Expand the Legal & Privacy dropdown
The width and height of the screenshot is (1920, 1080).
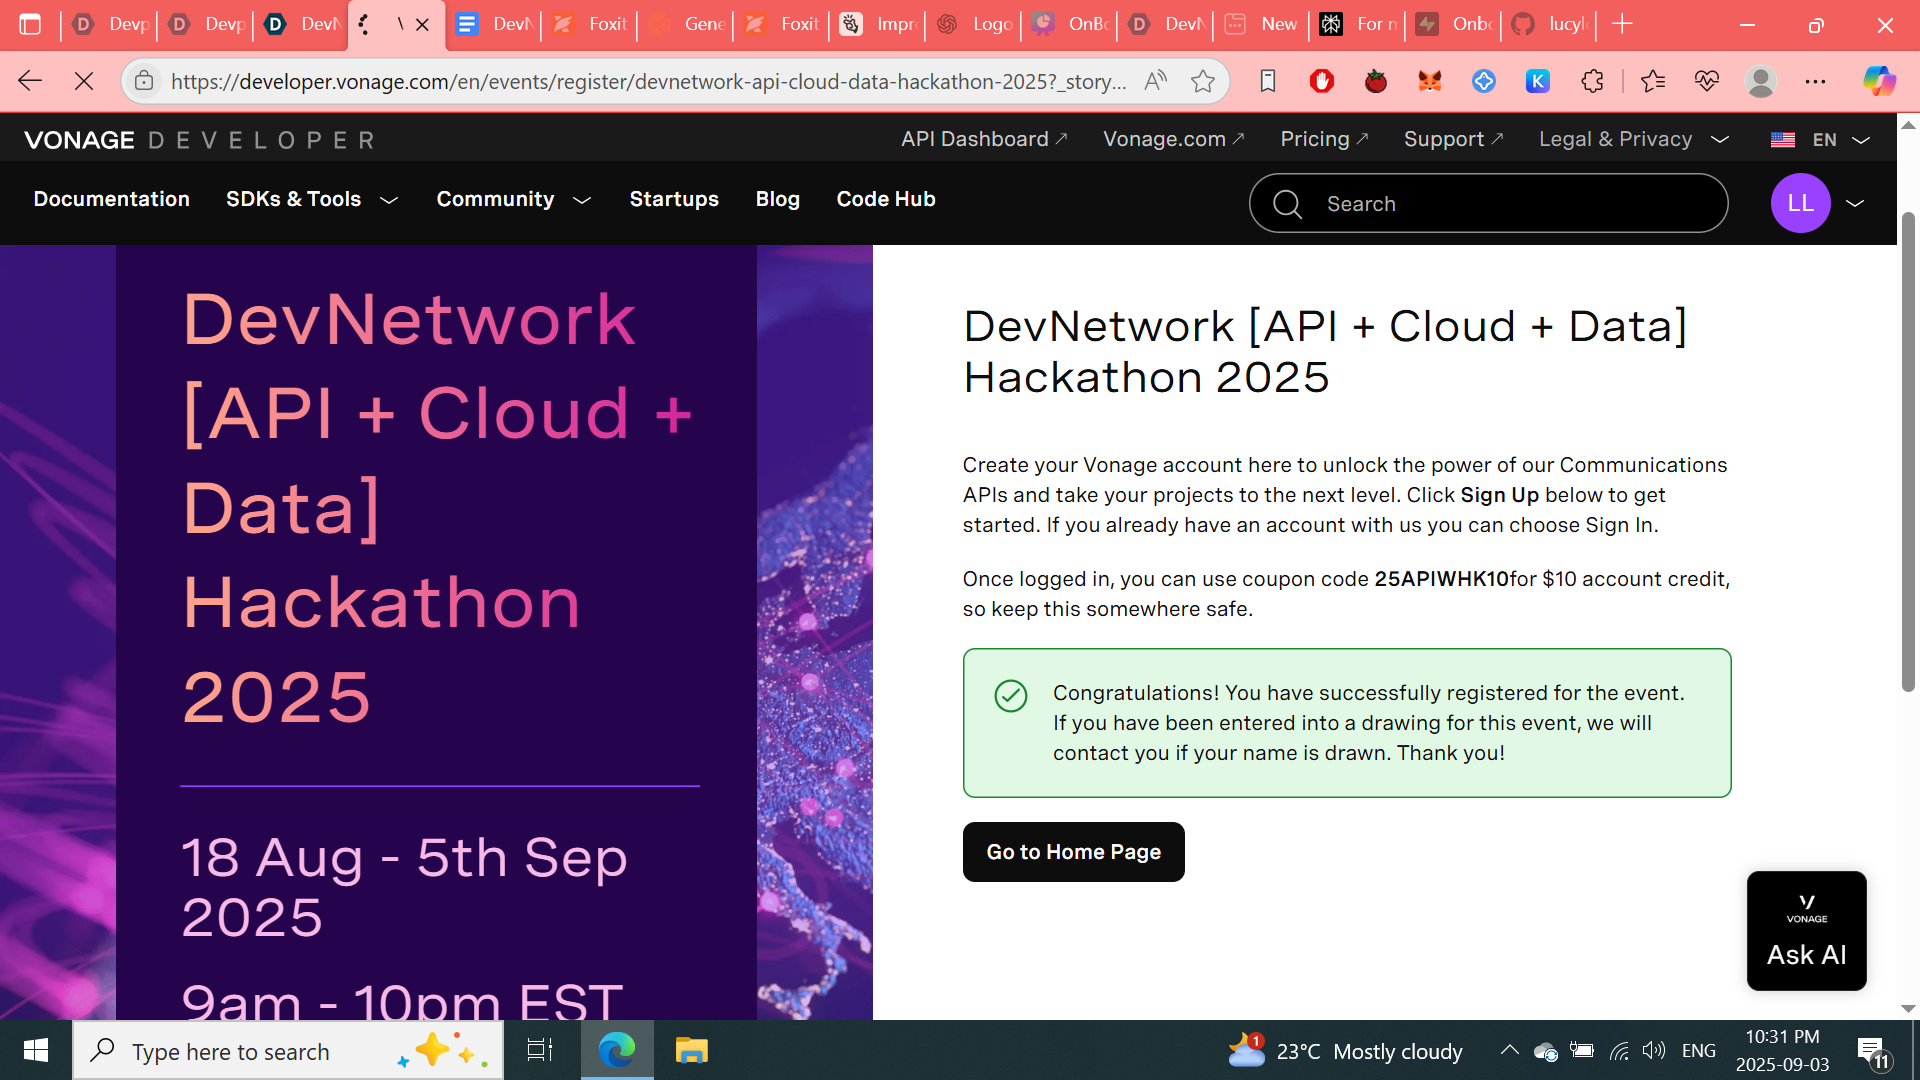point(1633,140)
